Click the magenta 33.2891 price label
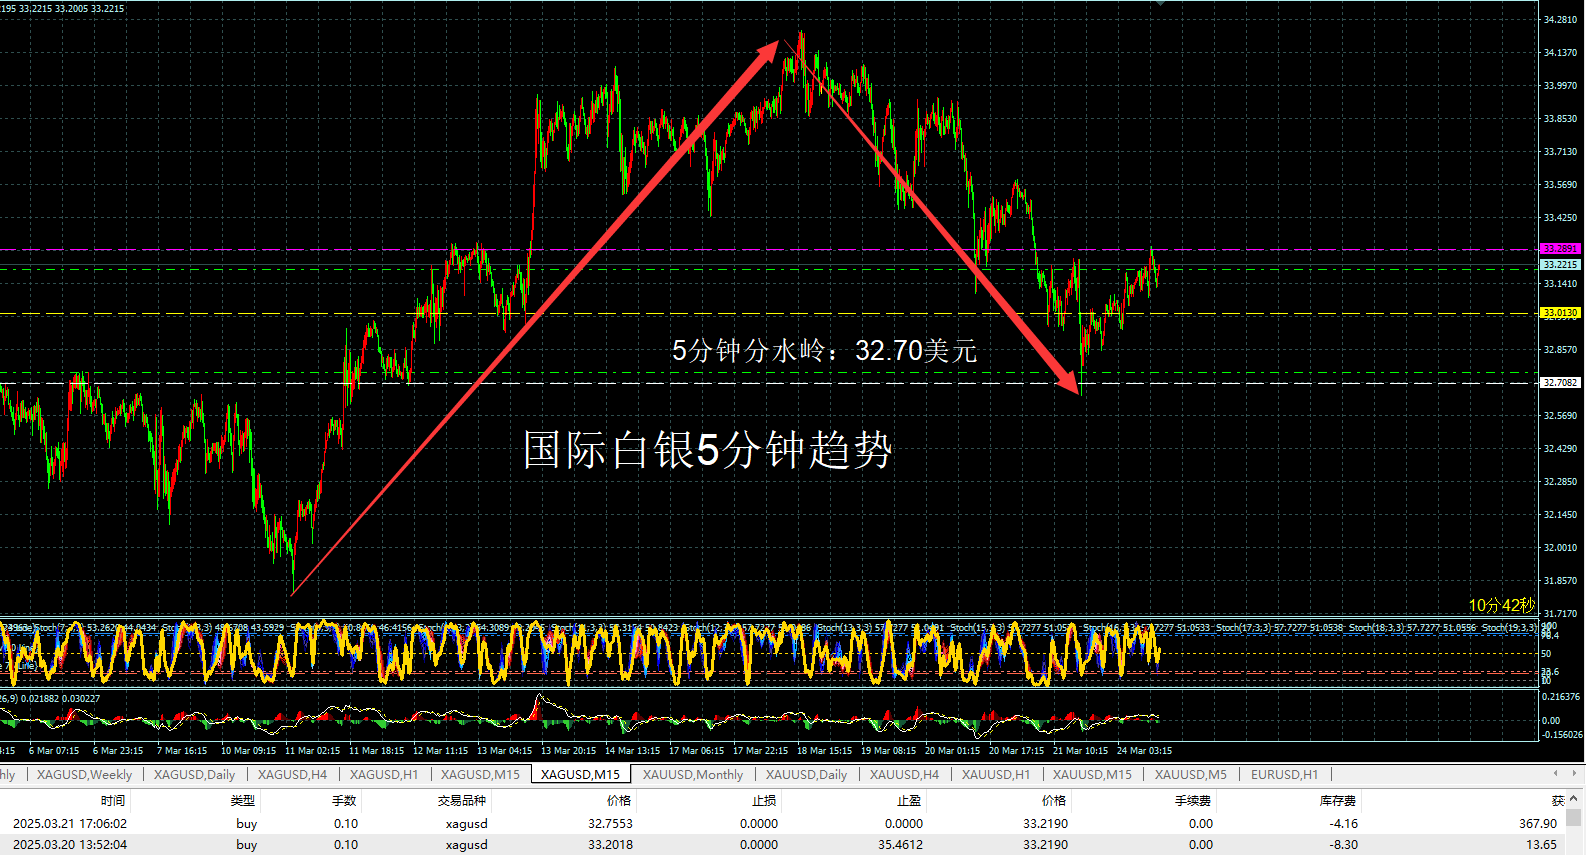The image size is (1586, 855). (x=1559, y=249)
